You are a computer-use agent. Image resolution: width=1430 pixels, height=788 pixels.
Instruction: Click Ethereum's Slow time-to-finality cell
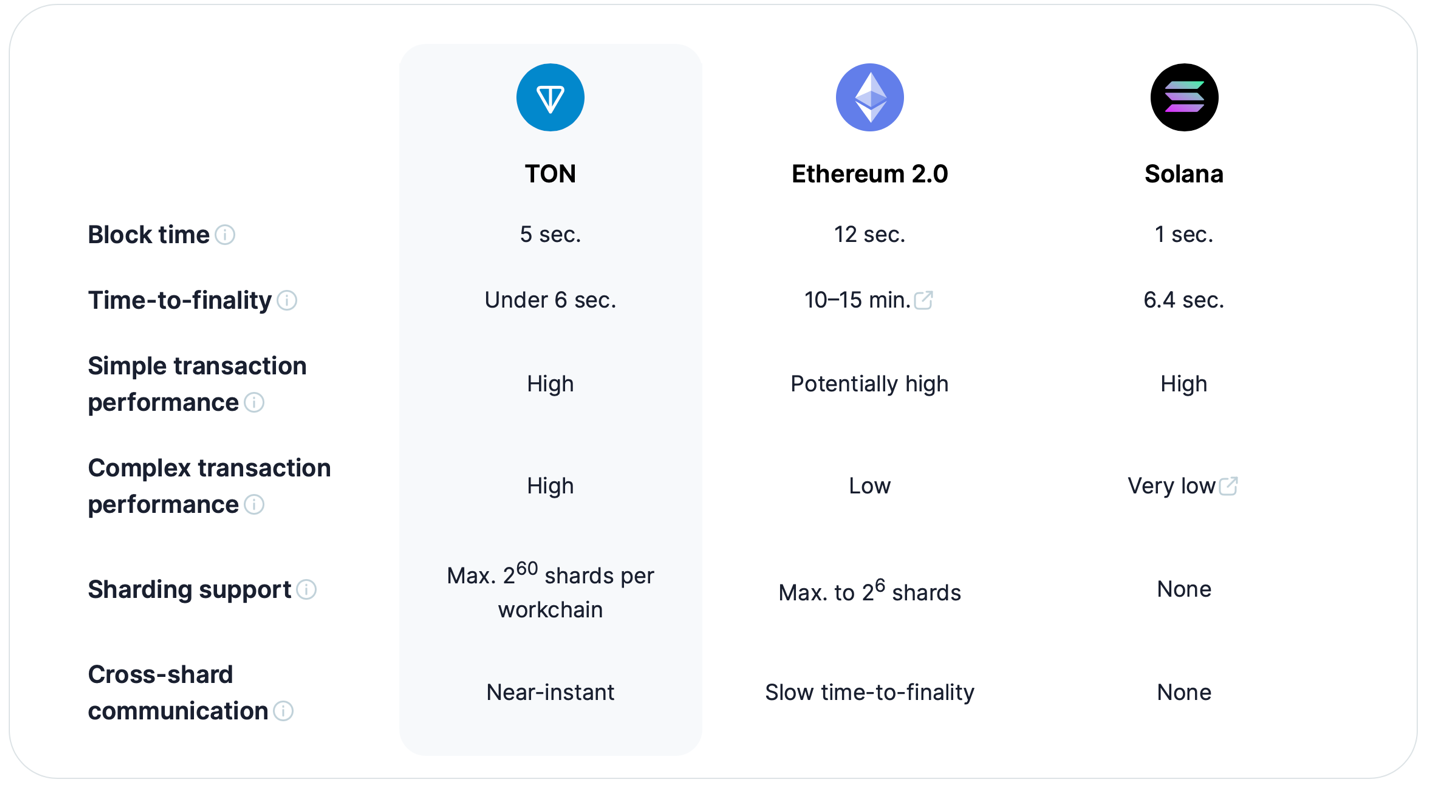869,692
